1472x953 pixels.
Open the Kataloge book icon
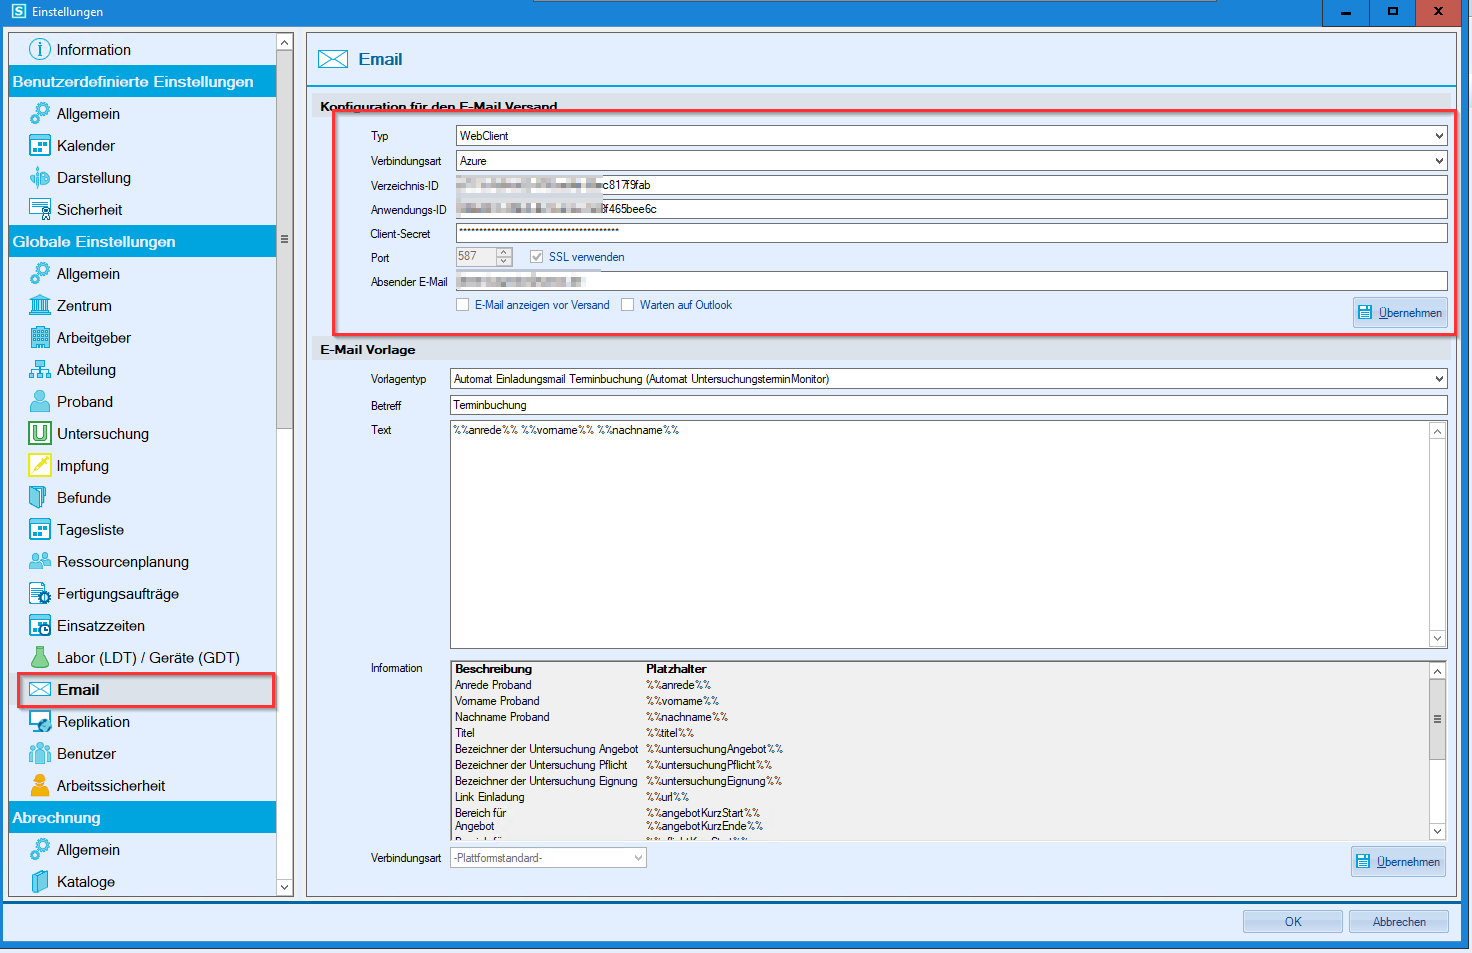tap(40, 881)
